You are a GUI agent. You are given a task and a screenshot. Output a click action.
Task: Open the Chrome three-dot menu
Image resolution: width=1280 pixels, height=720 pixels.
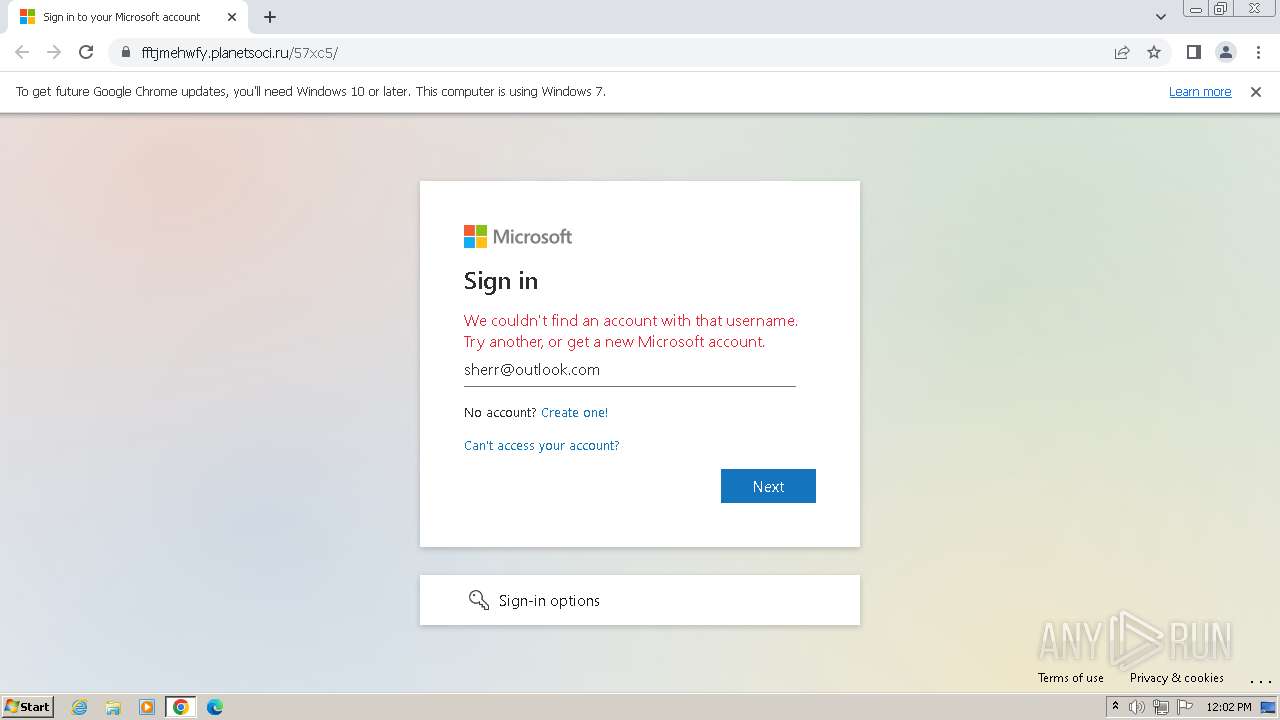(1258, 52)
